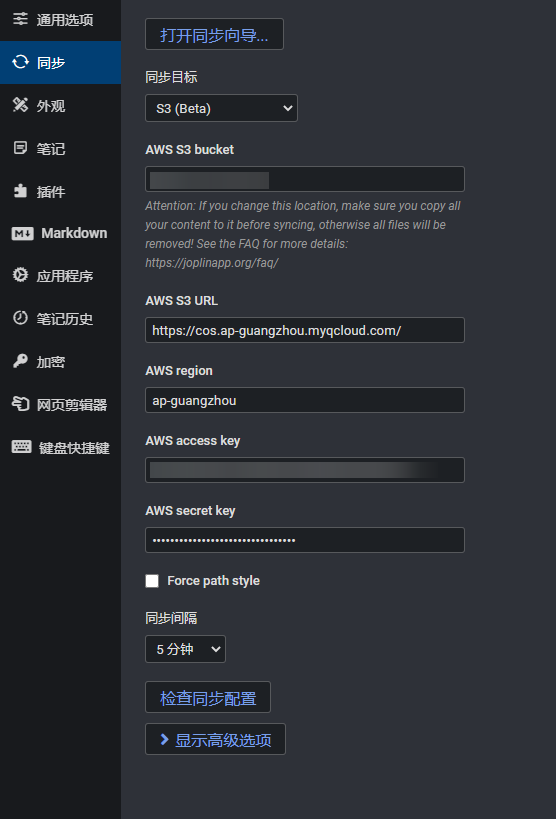The width and height of the screenshot is (556, 819).
Task: Click the Markdown M-arrow icon
Action: pos(22,233)
